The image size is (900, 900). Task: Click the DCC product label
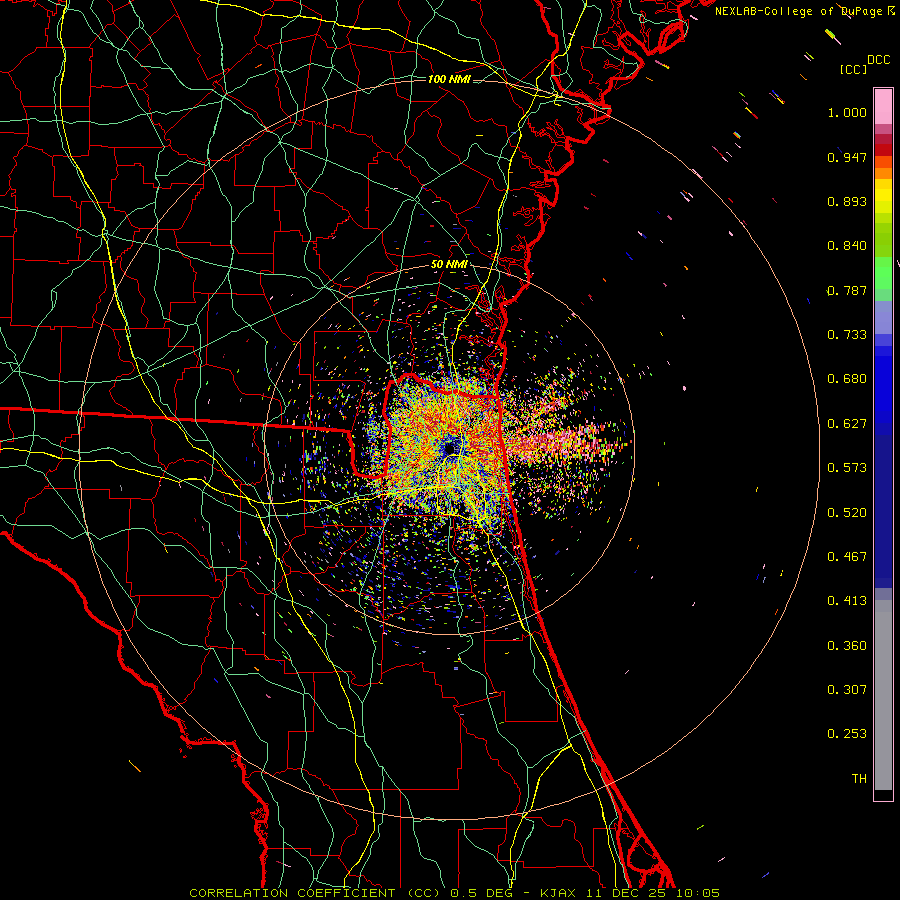(x=878, y=60)
